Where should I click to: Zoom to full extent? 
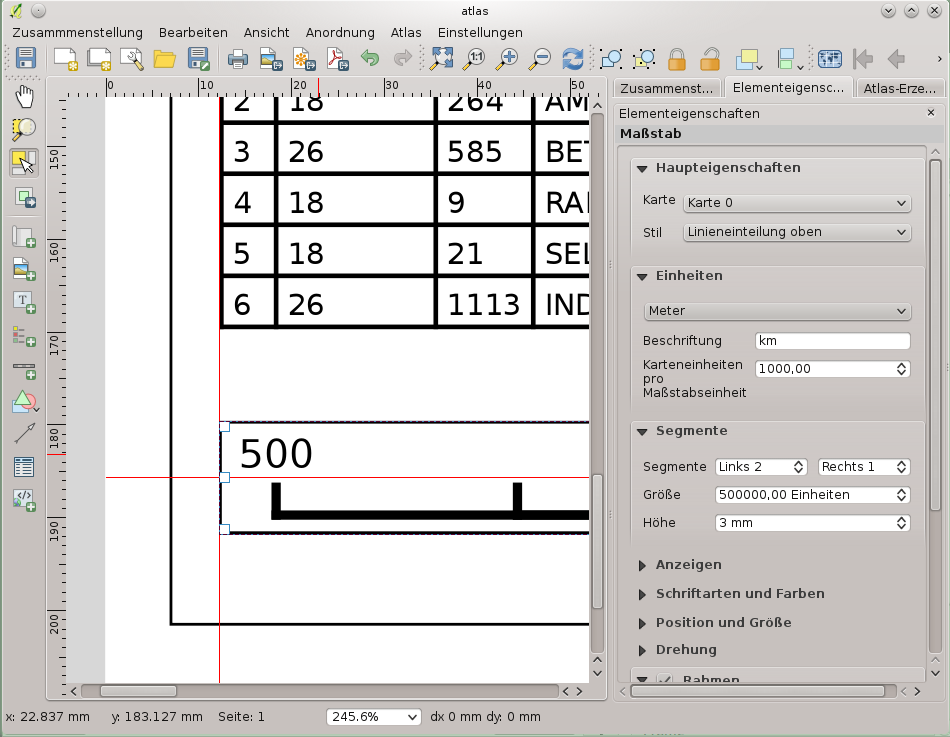pos(442,59)
